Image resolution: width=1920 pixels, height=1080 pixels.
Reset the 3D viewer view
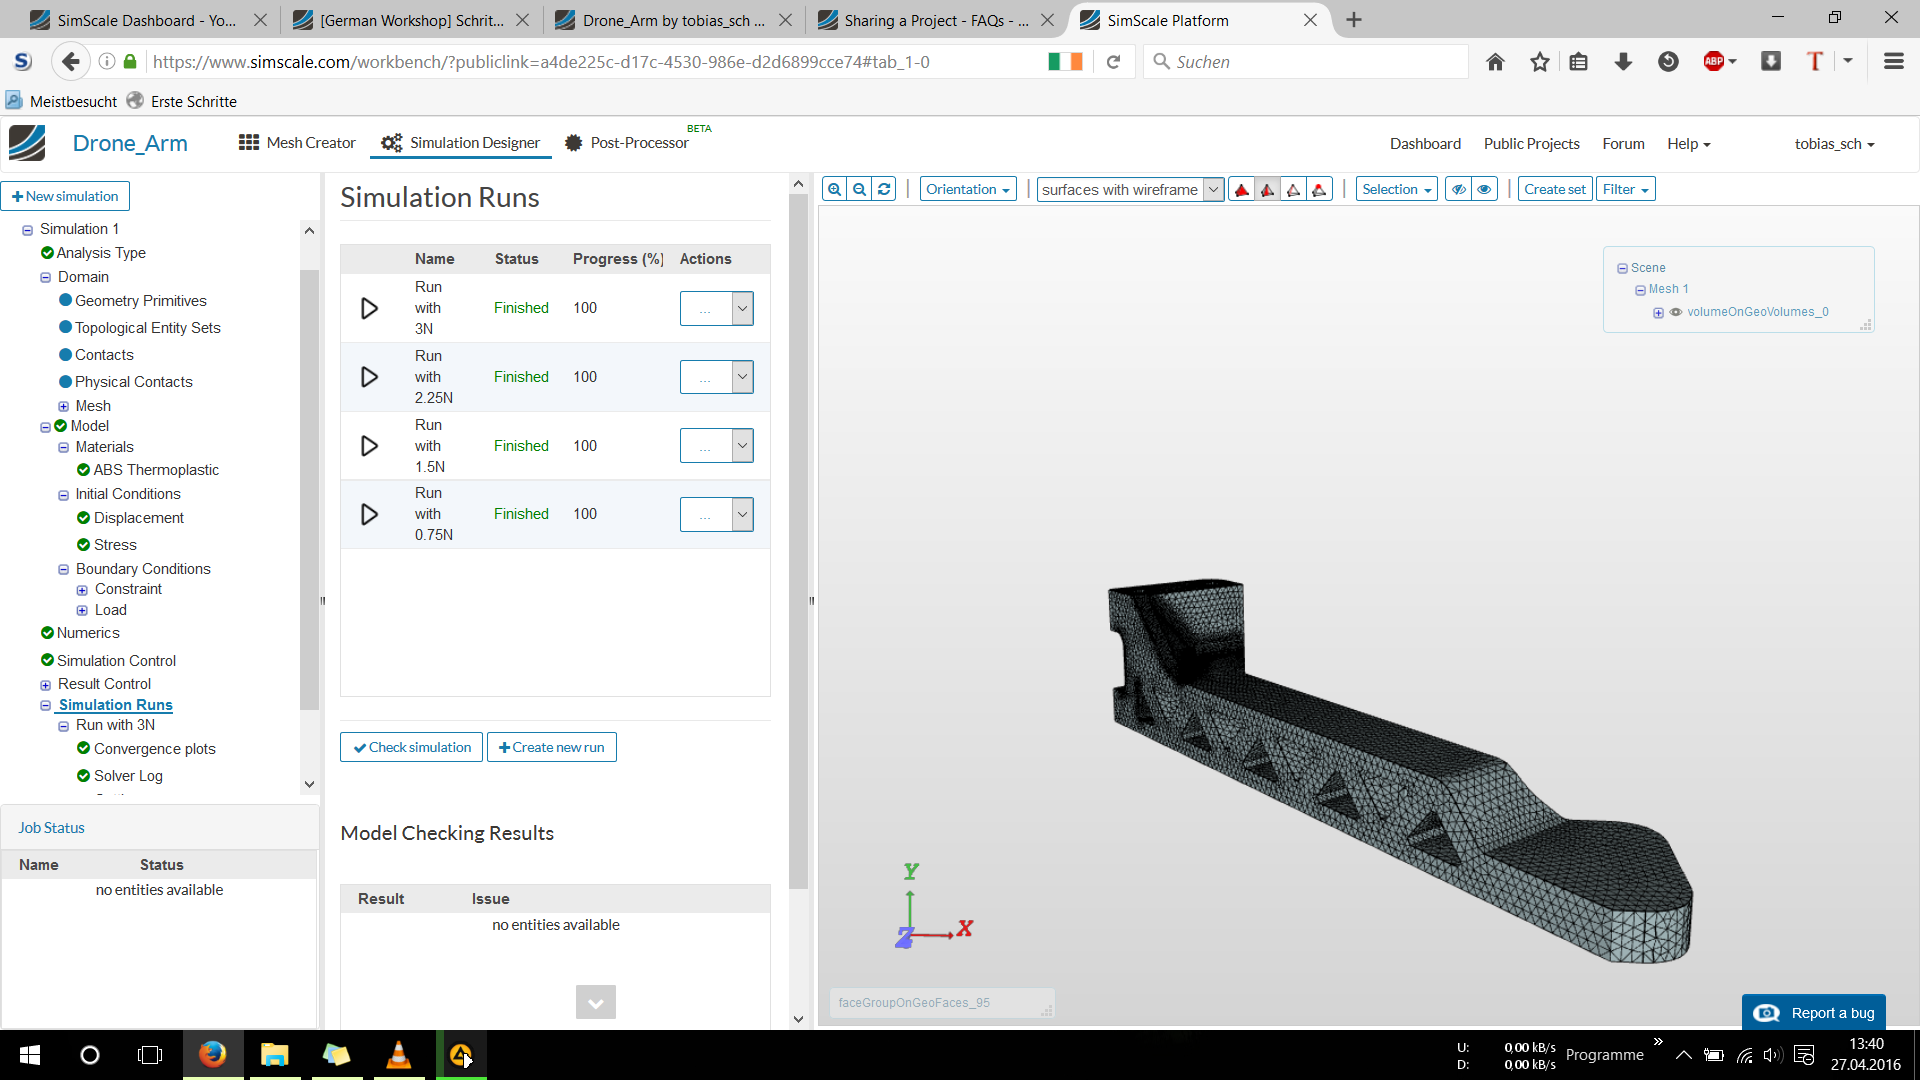click(x=884, y=189)
